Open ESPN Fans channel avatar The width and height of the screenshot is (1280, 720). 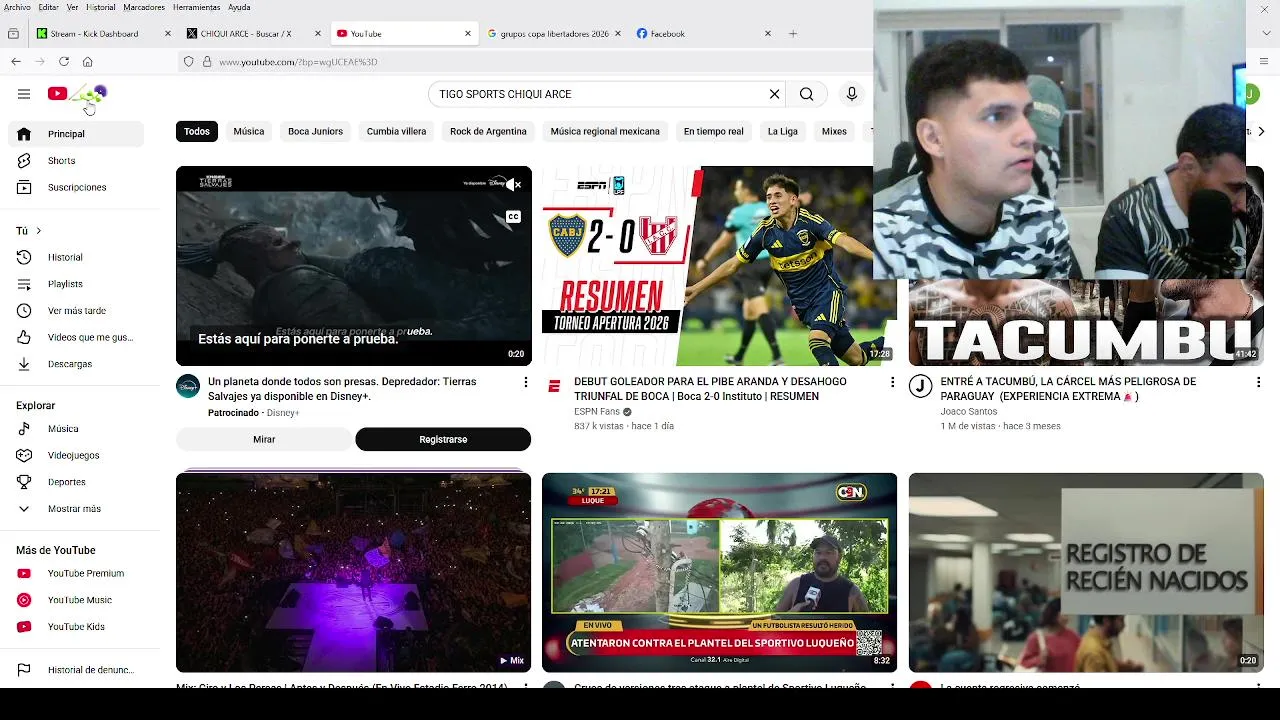click(554, 386)
